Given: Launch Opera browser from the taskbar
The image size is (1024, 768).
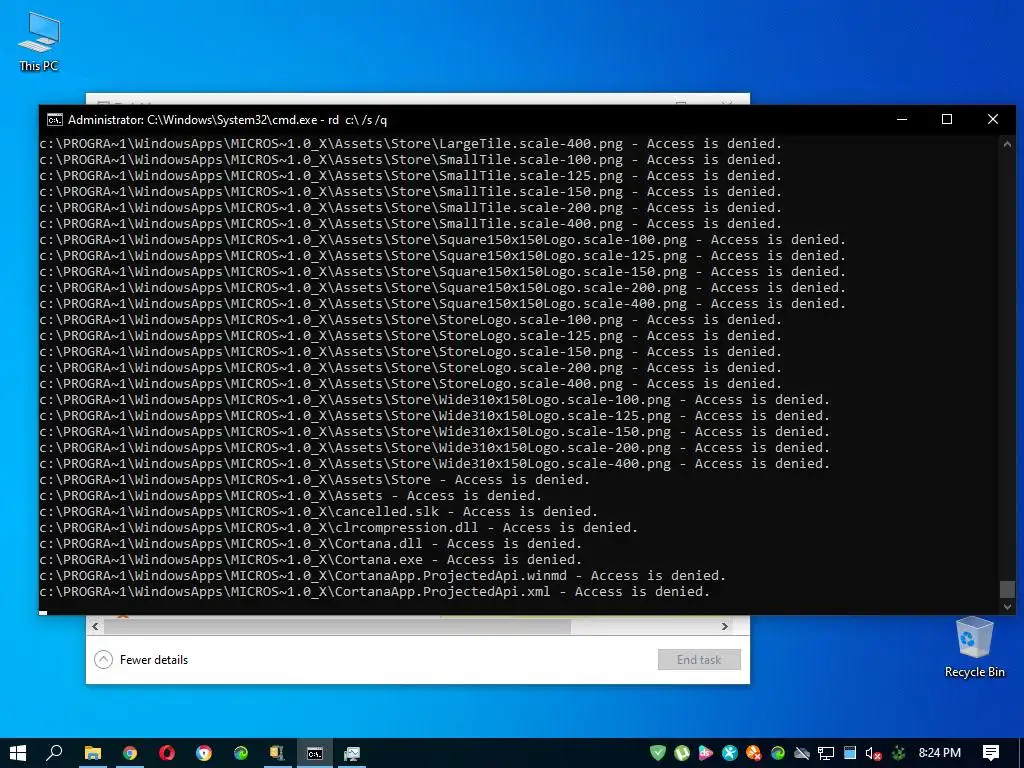Looking at the screenshot, I should (x=167, y=753).
